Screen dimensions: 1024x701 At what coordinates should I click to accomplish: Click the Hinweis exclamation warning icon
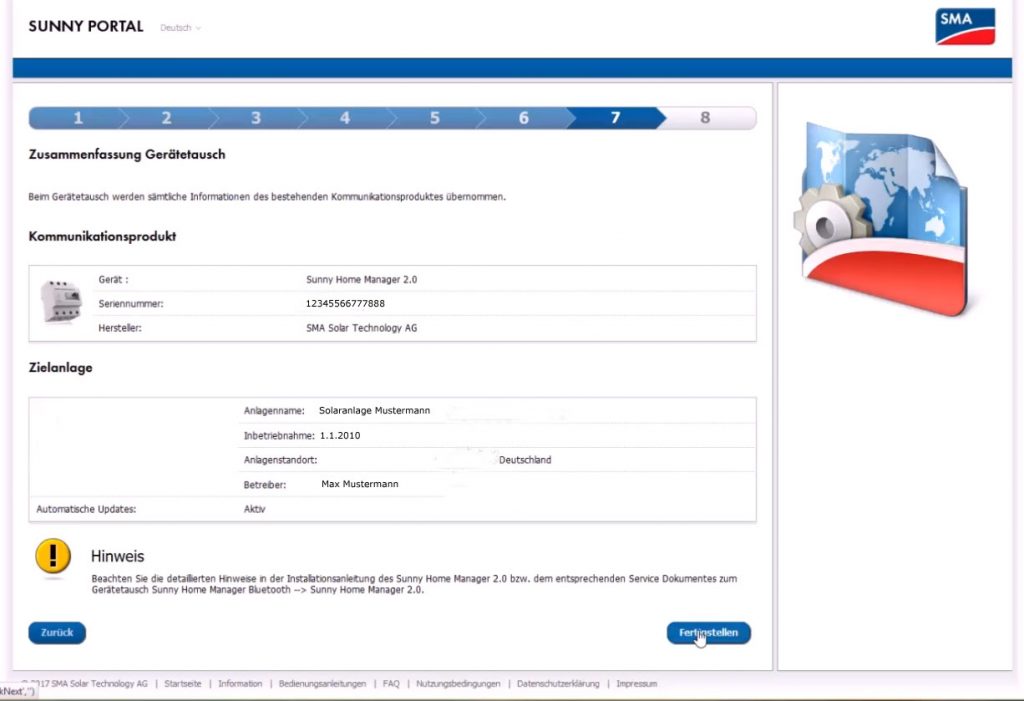tap(55, 557)
